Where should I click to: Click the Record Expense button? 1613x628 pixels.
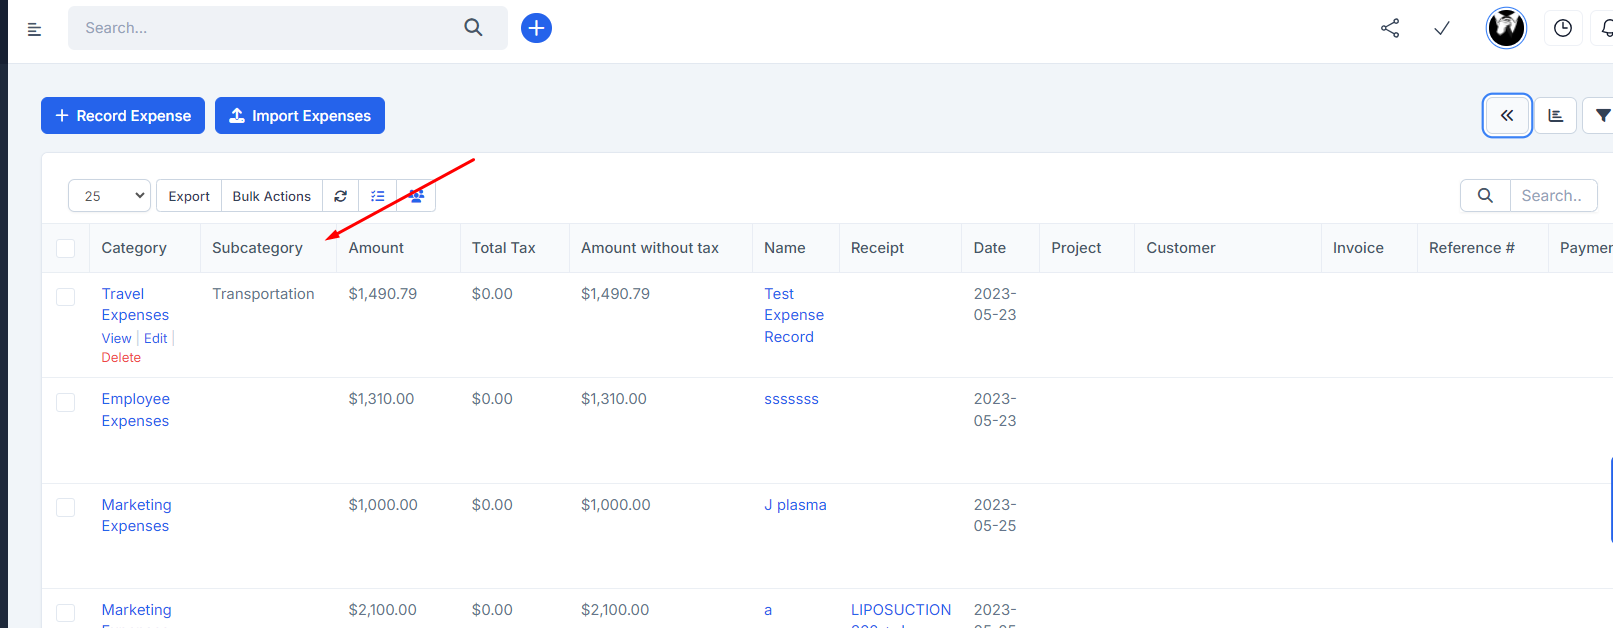[x=123, y=116]
